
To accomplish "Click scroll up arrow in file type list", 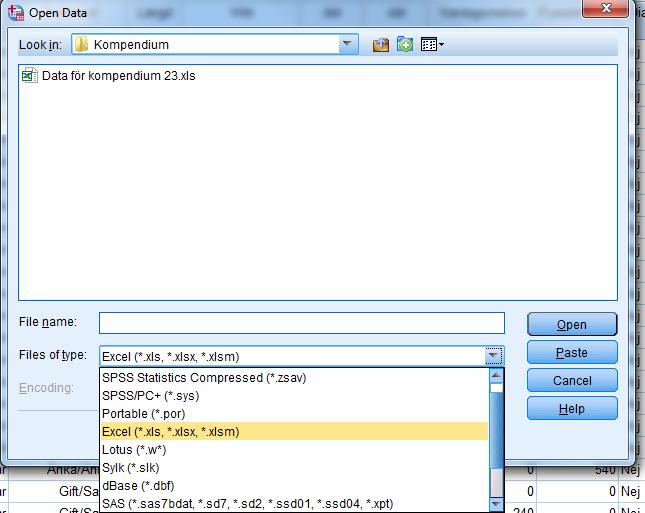I will pos(497,375).
